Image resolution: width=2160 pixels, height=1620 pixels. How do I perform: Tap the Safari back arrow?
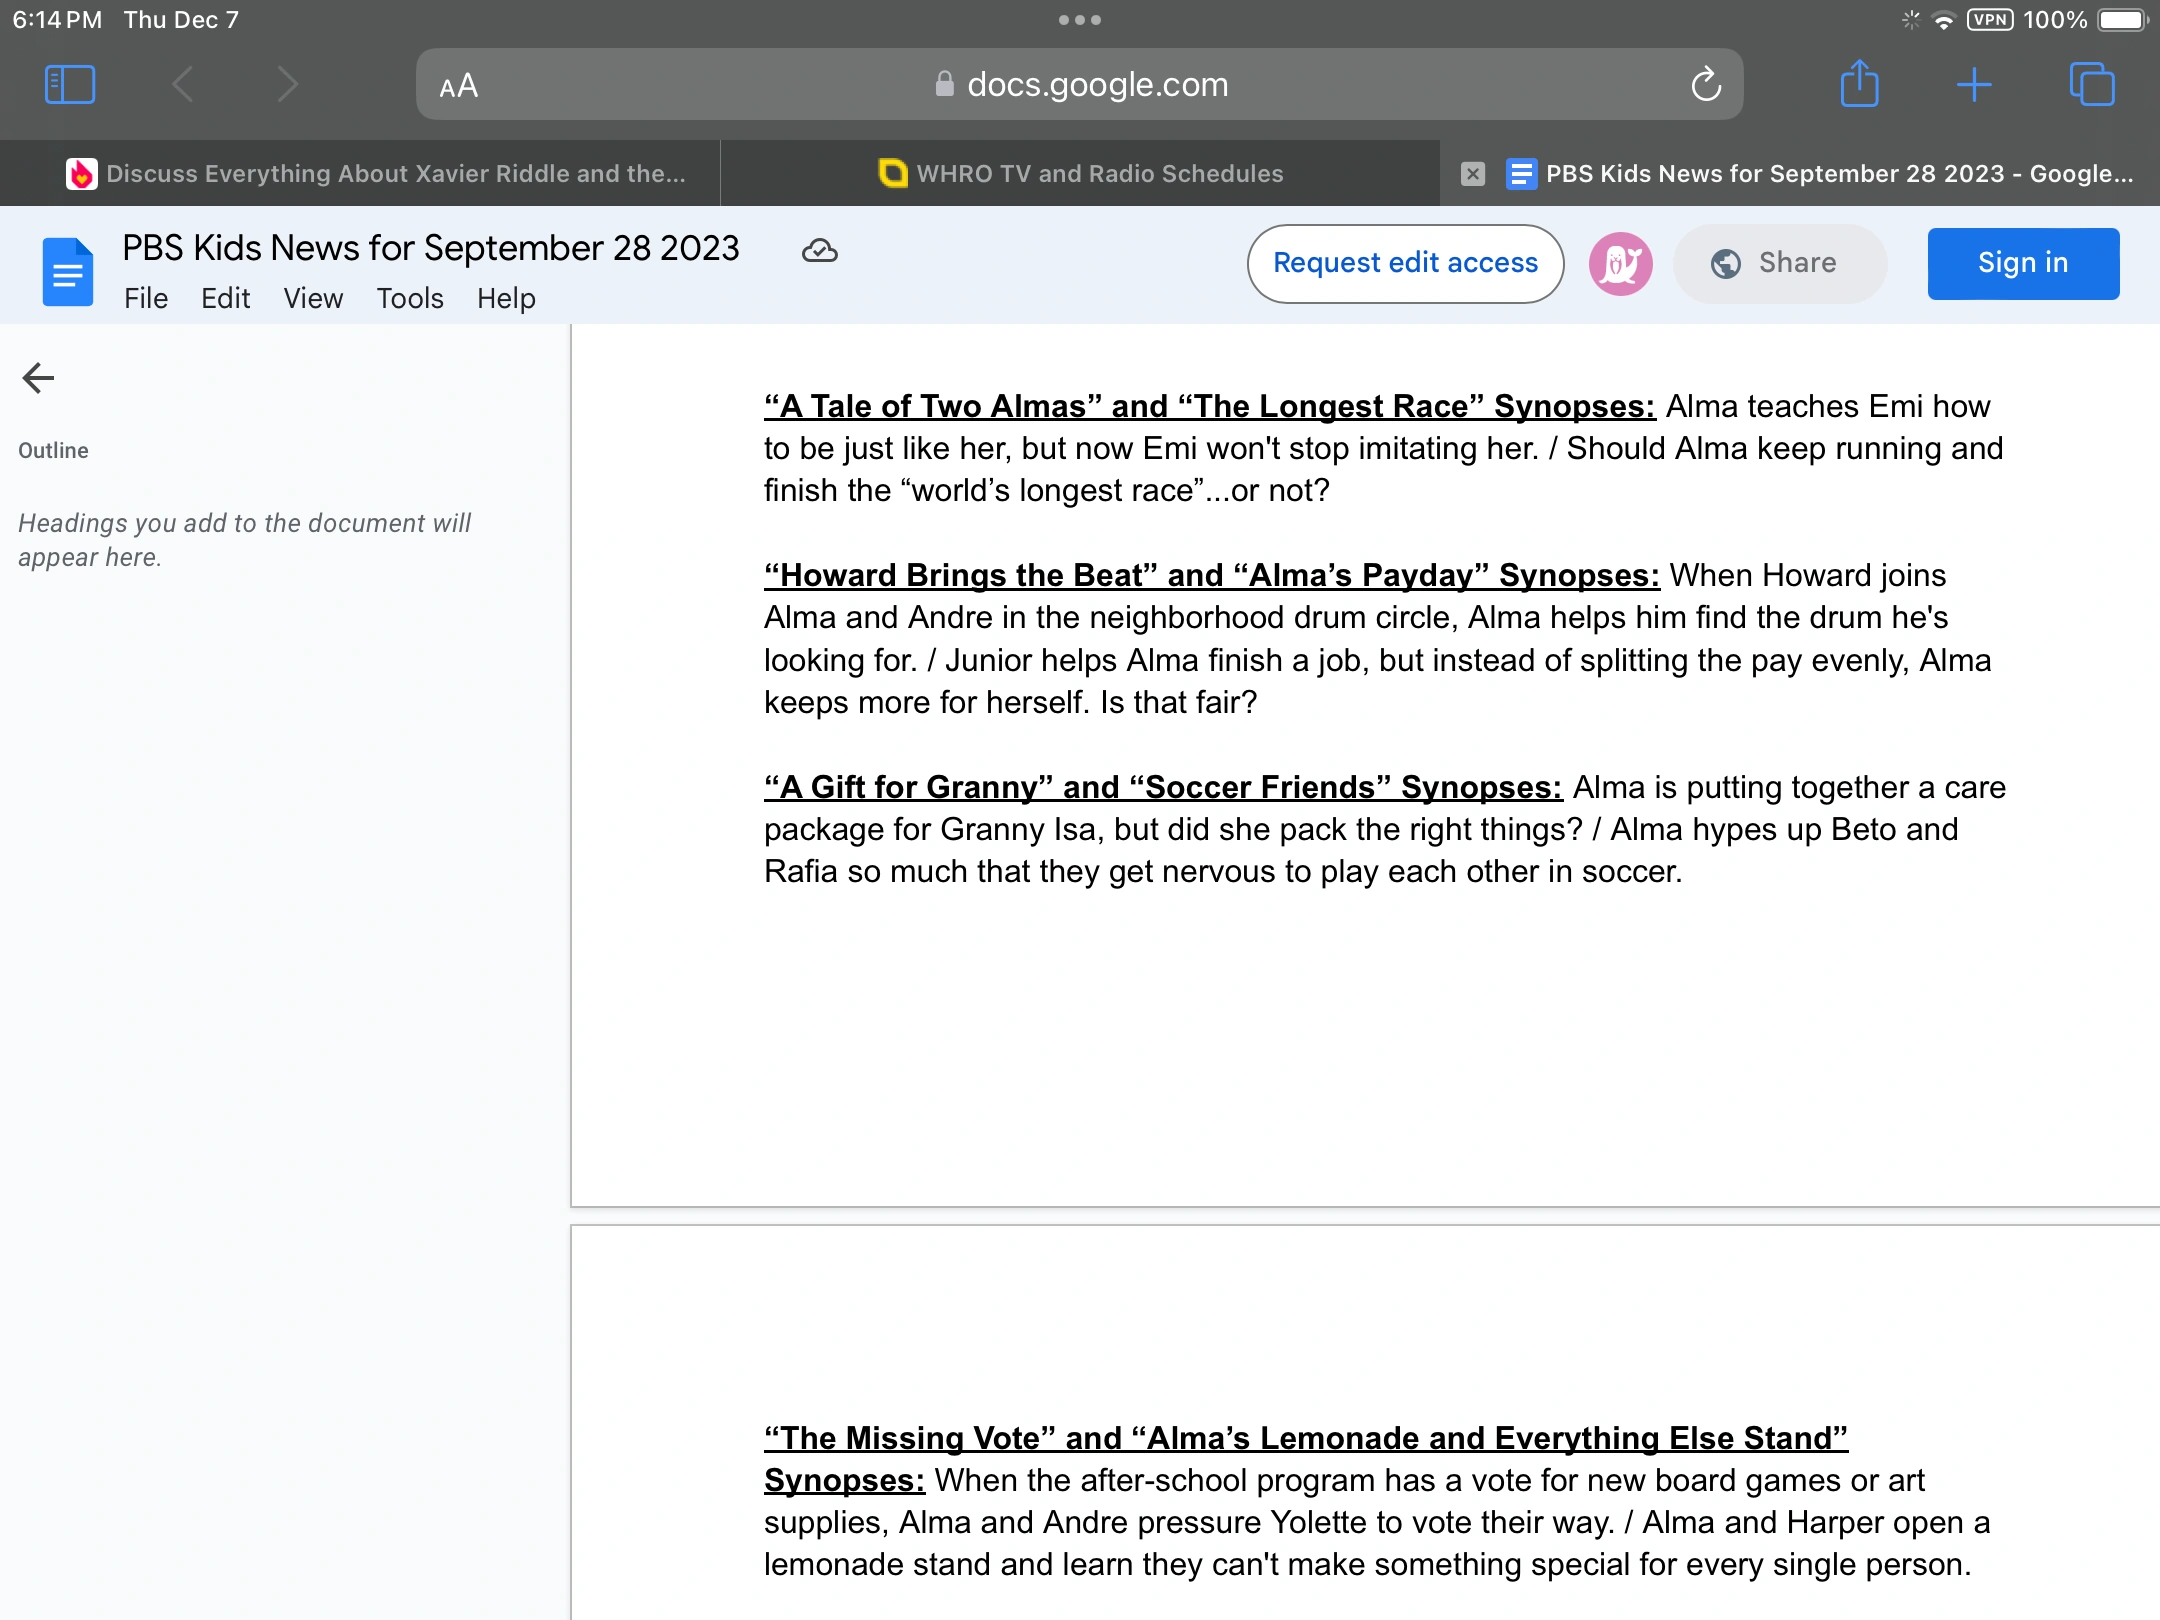pyautogui.click(x=183, y=85)
